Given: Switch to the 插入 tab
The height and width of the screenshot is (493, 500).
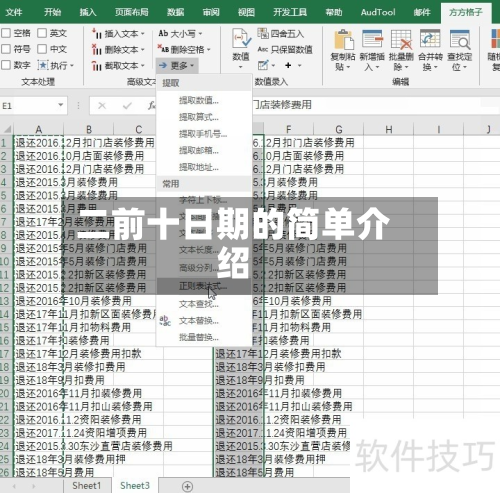Looking at the screenshot, I should [88, 12].
